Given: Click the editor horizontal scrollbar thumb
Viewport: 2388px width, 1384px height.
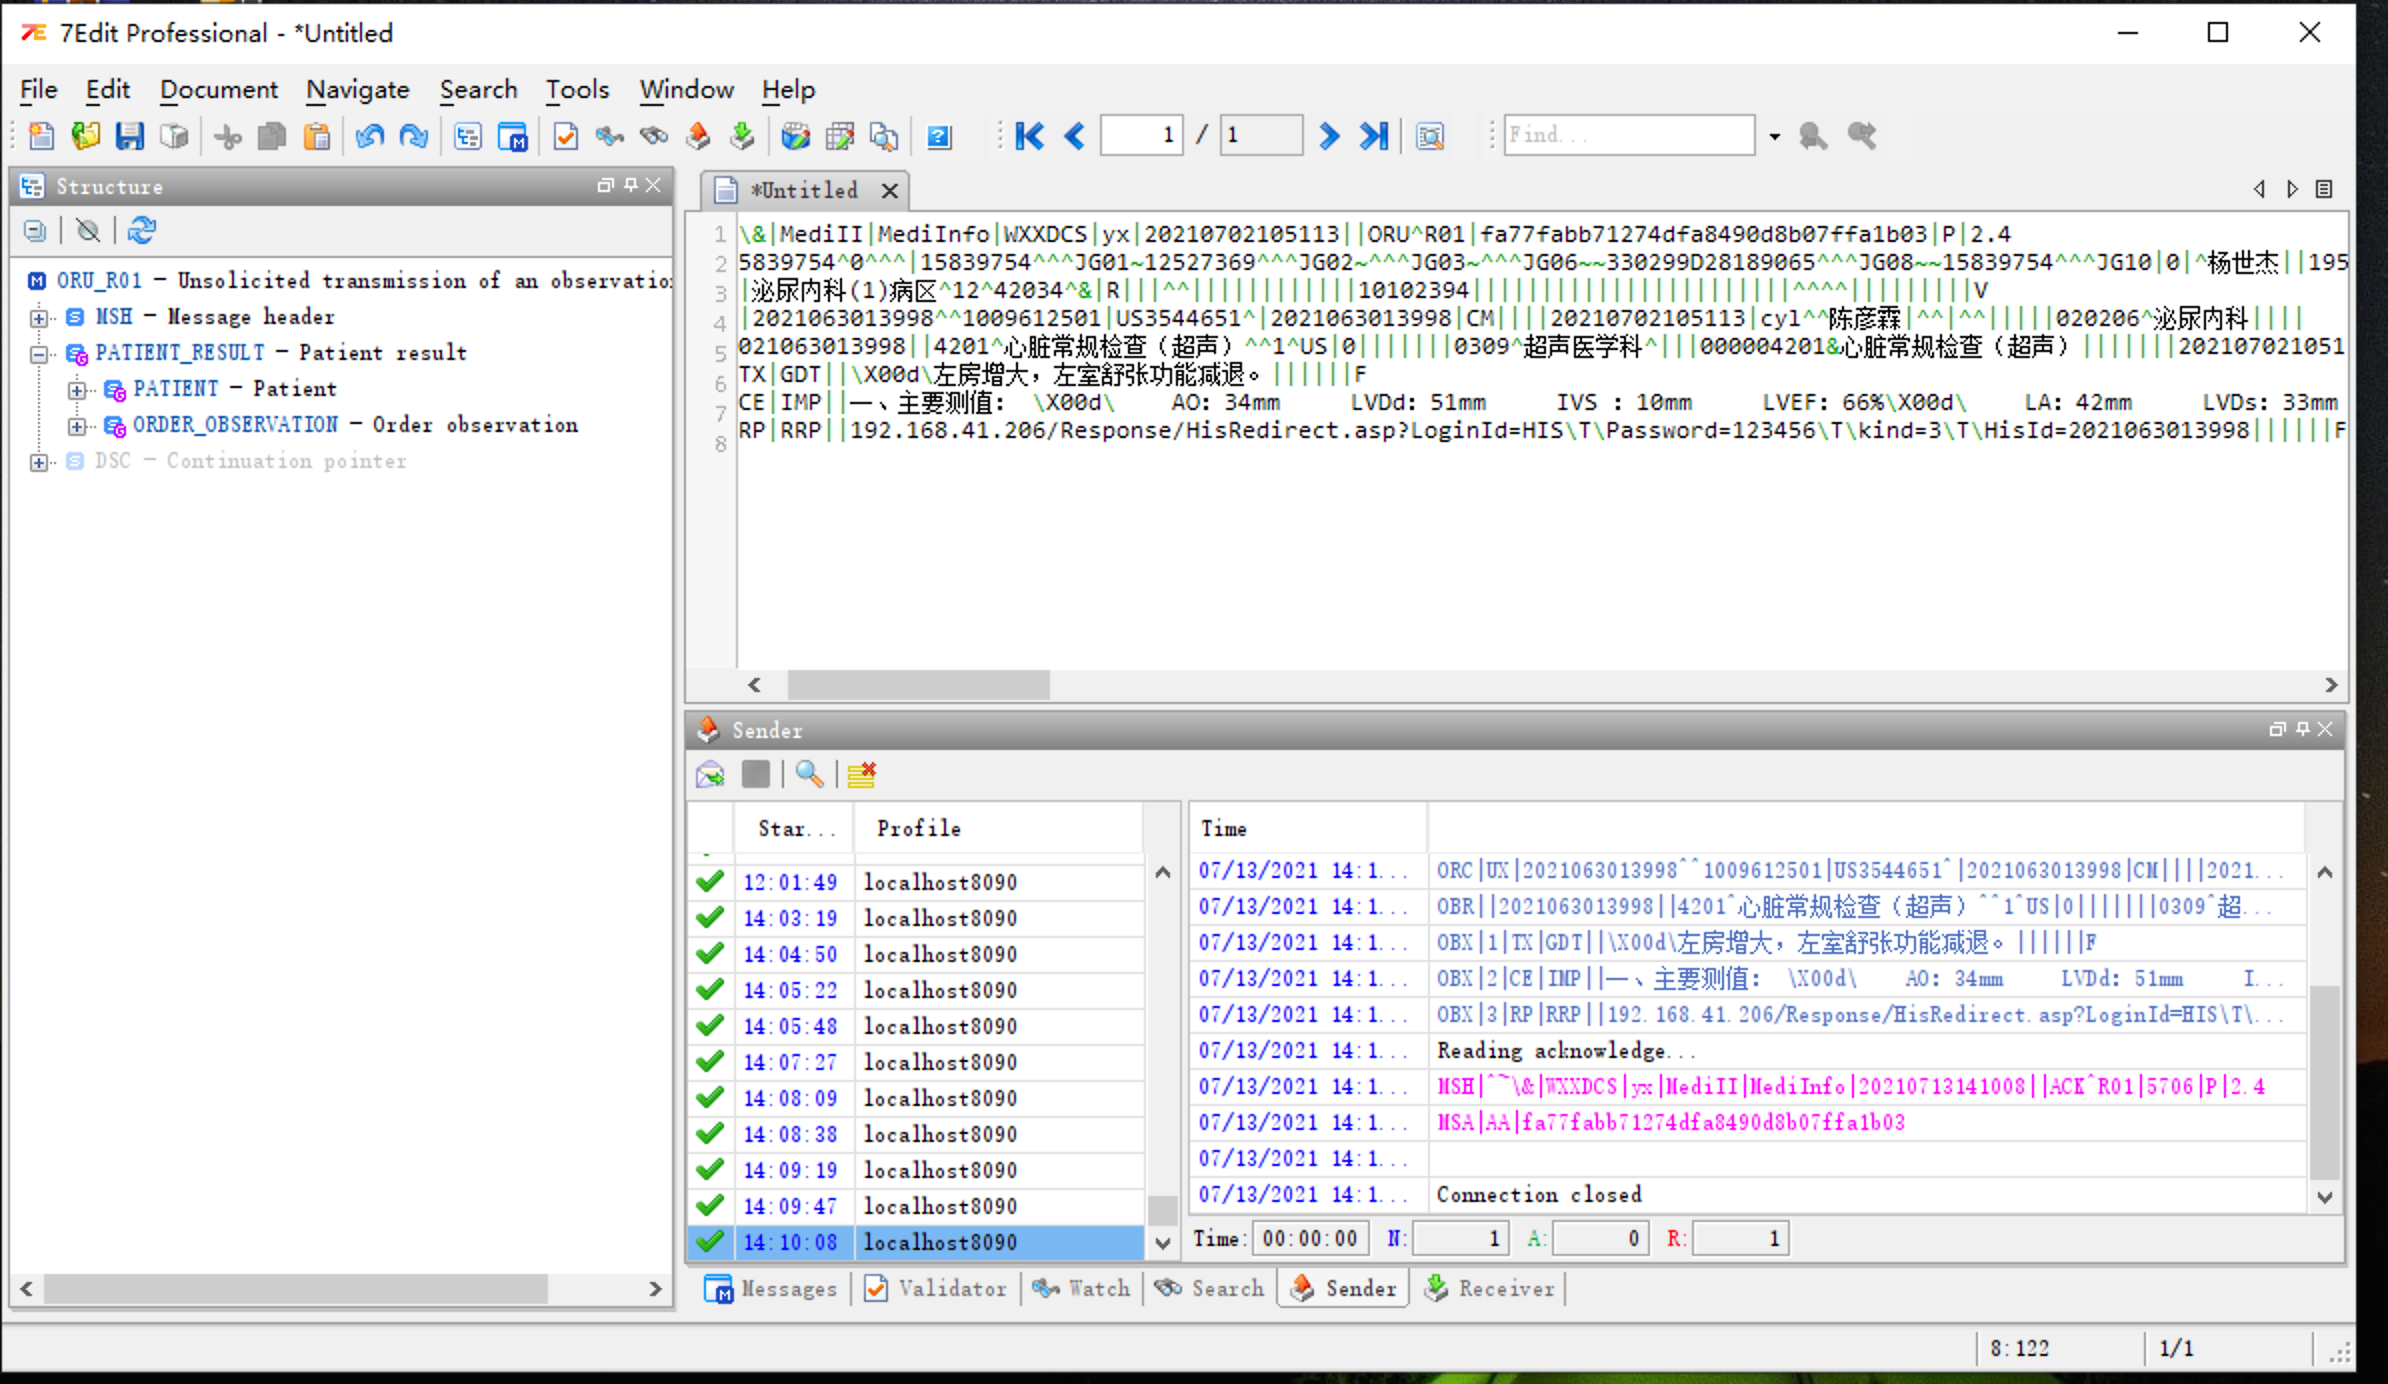Looking at the screenshot, I should tap(918, 685).
